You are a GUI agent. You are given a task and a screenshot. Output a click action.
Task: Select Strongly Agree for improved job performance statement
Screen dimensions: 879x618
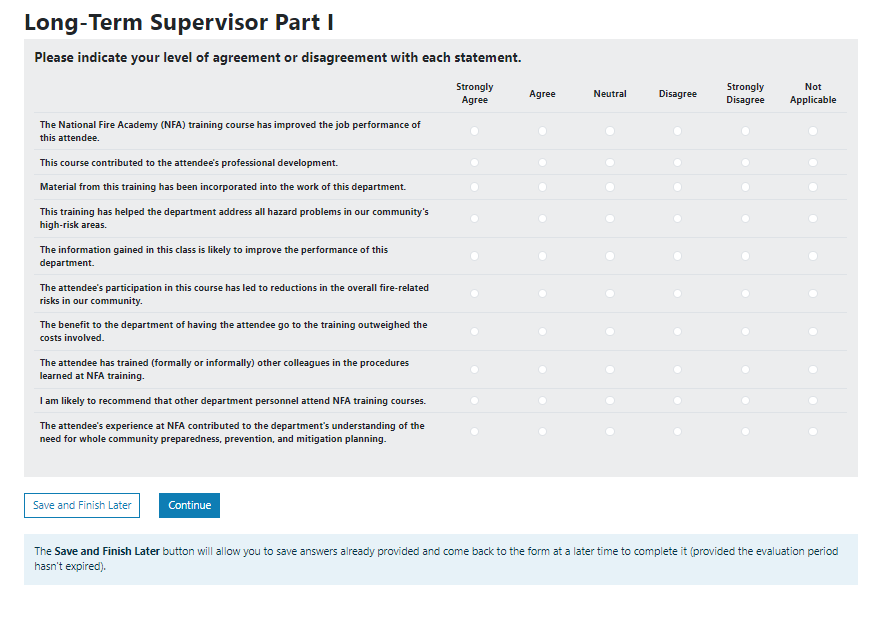pyautogui.click(x=474, y=131)
